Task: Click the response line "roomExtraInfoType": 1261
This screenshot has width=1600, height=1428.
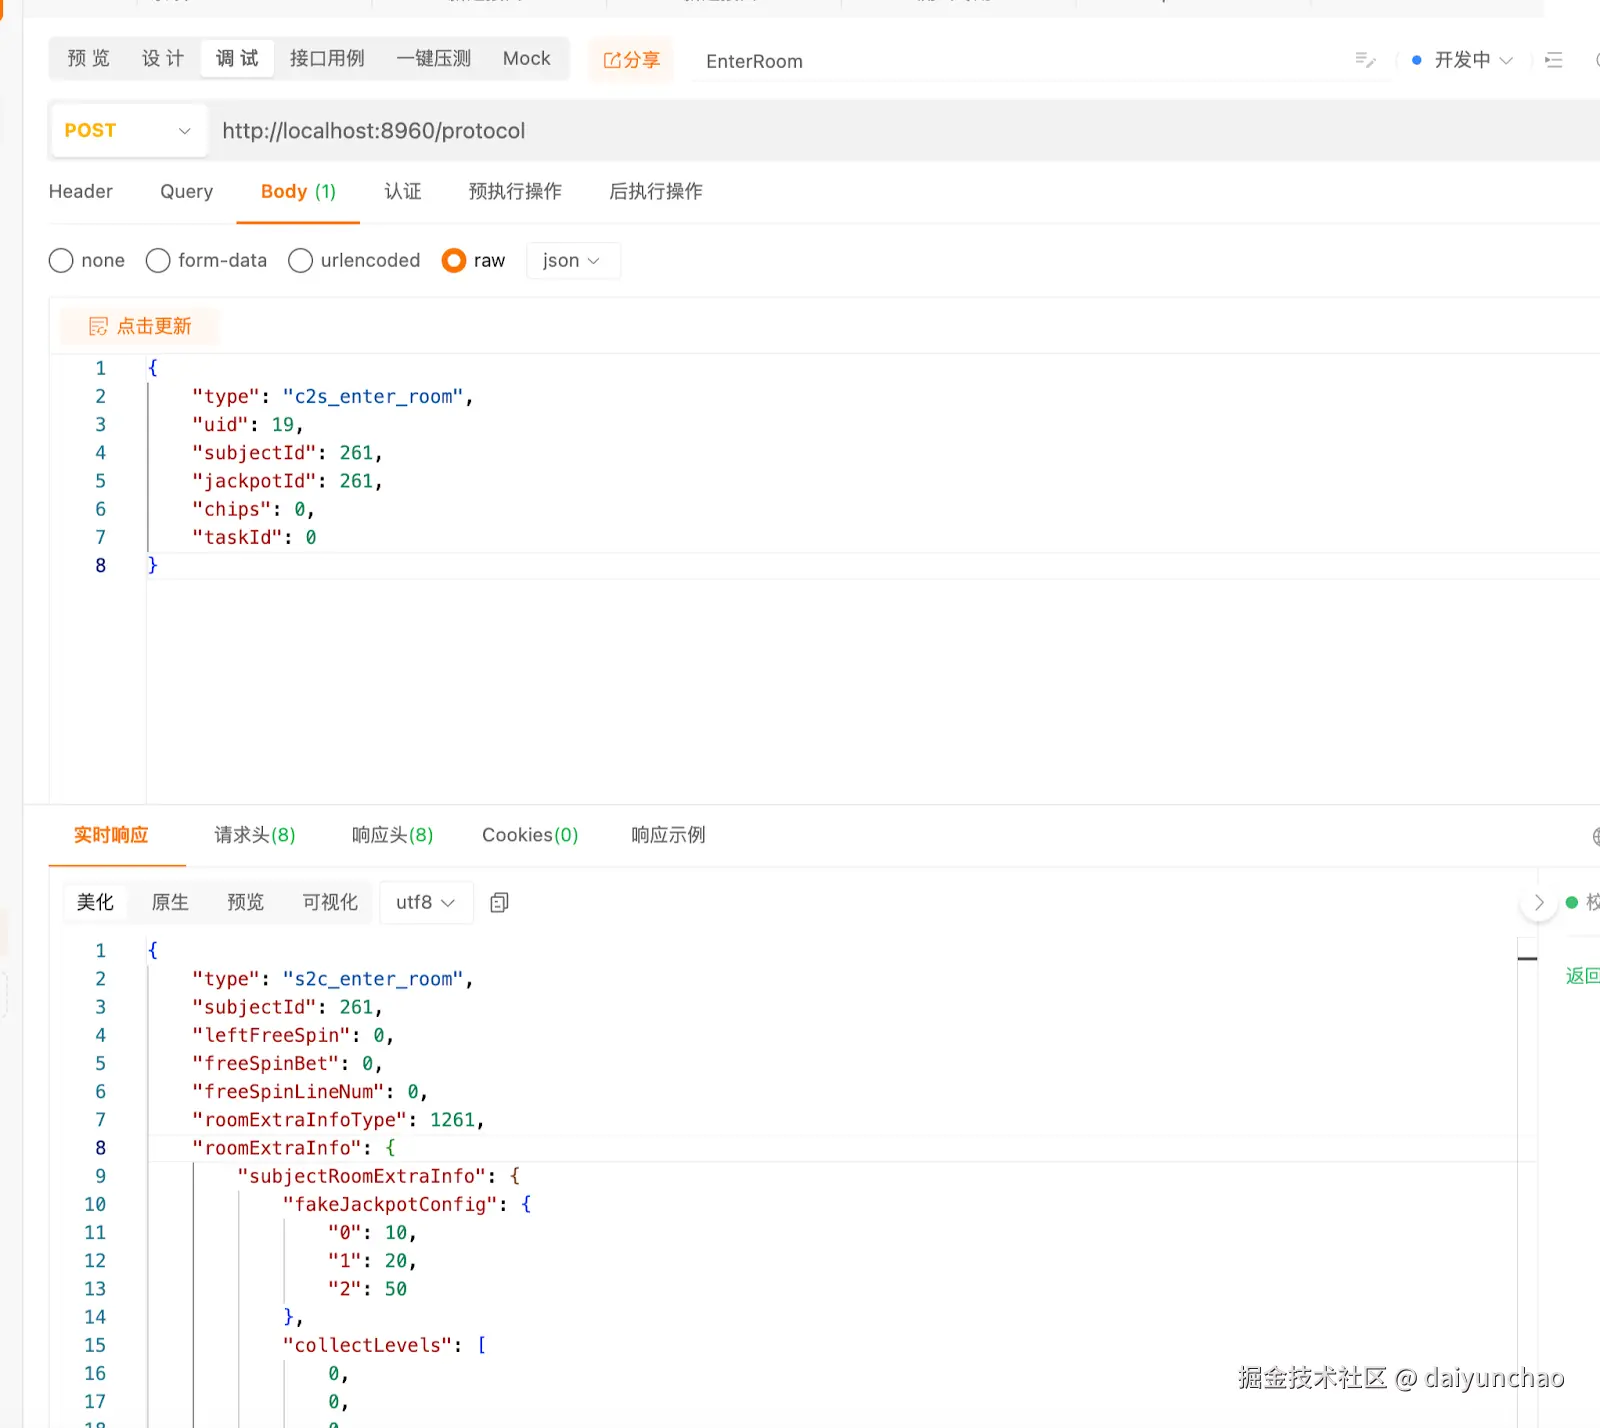Action: [x=338, y=1119]
